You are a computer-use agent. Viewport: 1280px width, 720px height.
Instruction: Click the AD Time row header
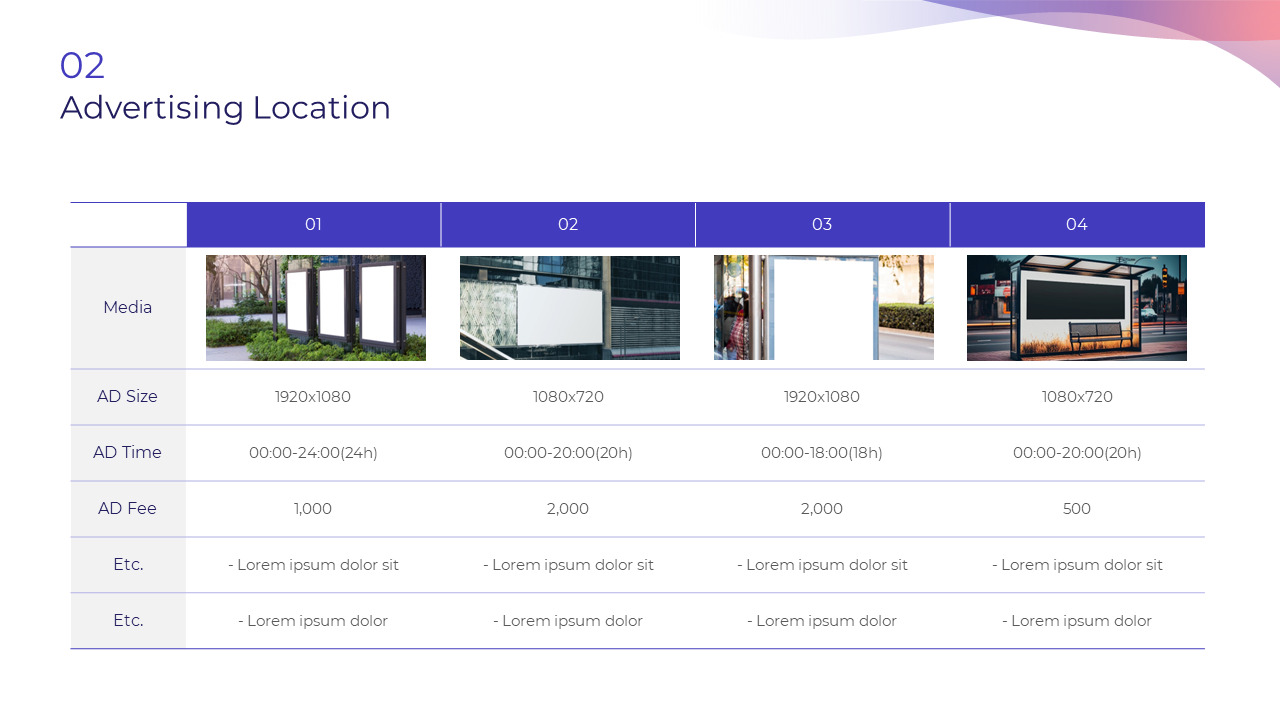point(128,452)
